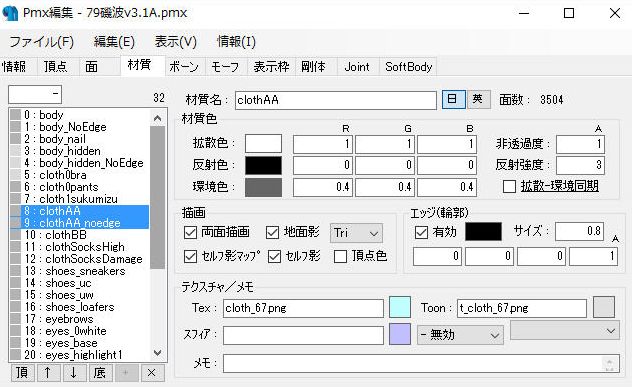Click 反射色 specular black color swatch
Viewport: 632px width, 387px height.
264,165
